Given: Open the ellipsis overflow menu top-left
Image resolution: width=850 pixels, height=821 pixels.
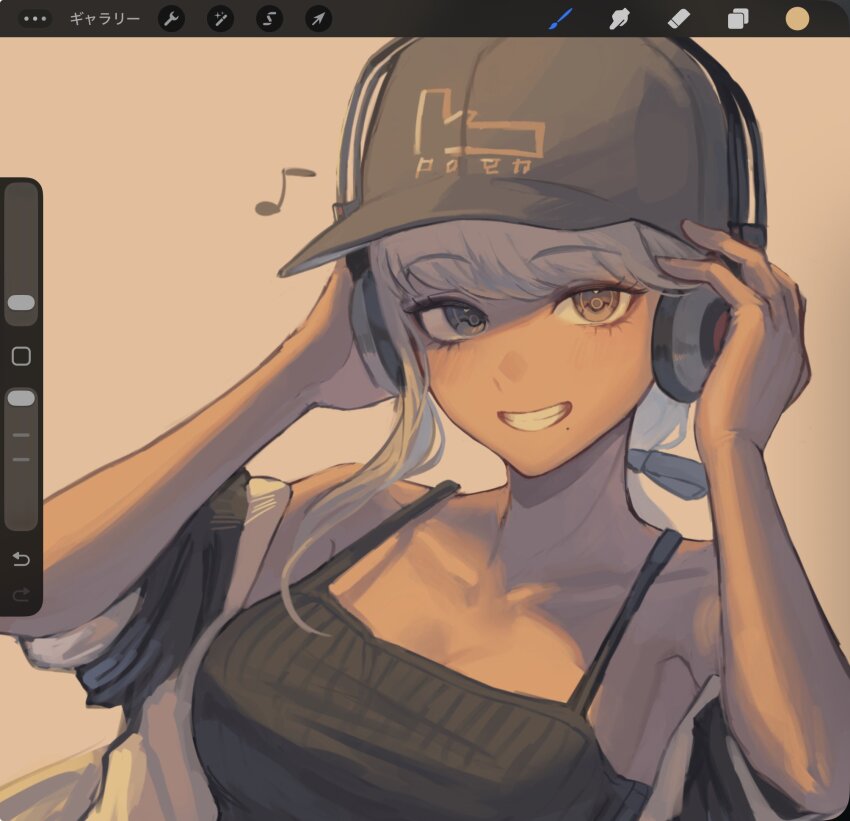Looking at the screenshot, I should pyautogui.click(x=34, y=17).
